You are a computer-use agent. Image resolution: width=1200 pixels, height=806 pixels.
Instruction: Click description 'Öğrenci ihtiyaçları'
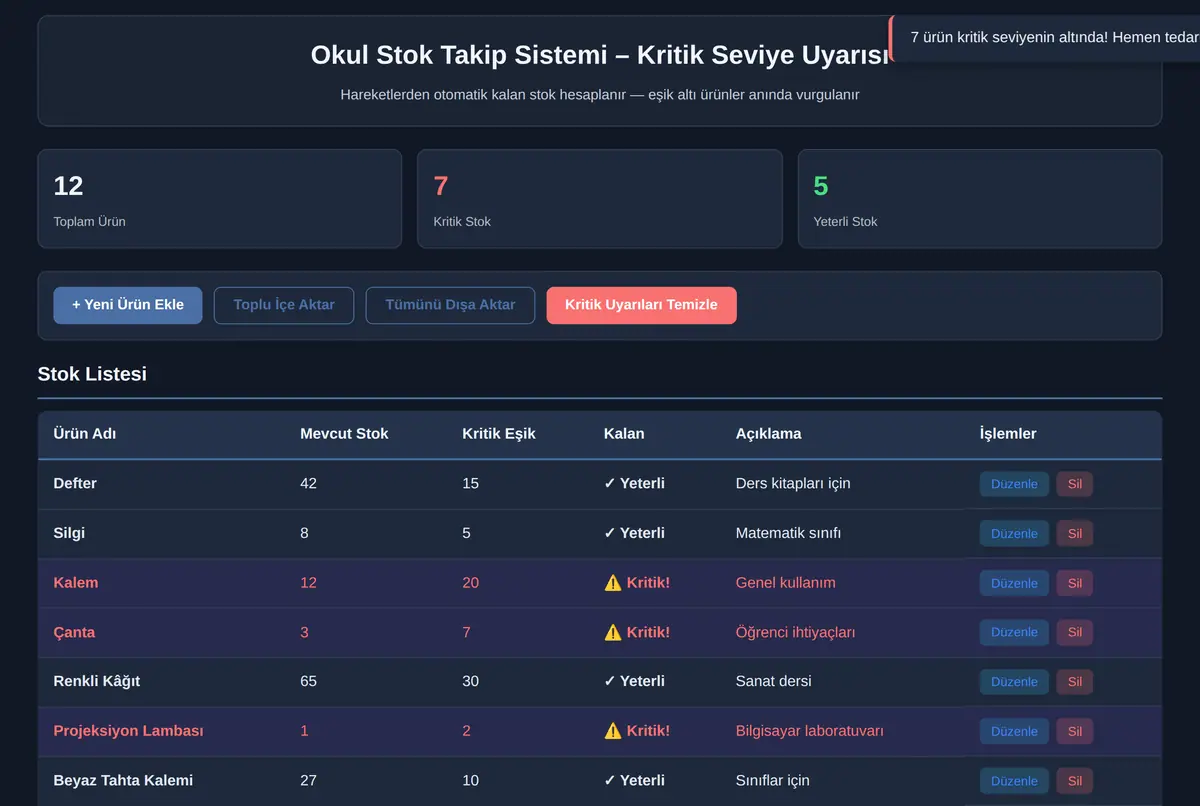[795, 632]
